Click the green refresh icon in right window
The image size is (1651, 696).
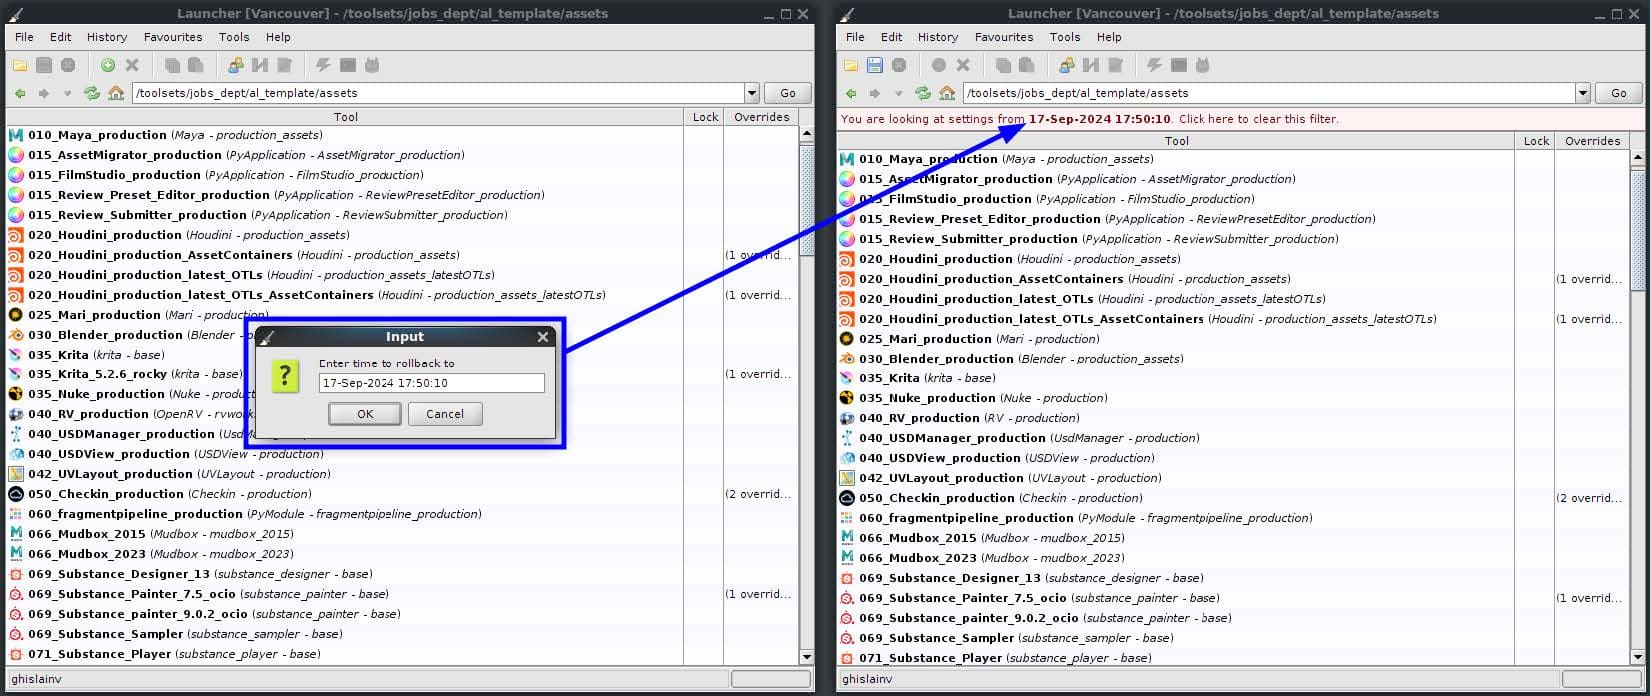[x=923, y=93]
